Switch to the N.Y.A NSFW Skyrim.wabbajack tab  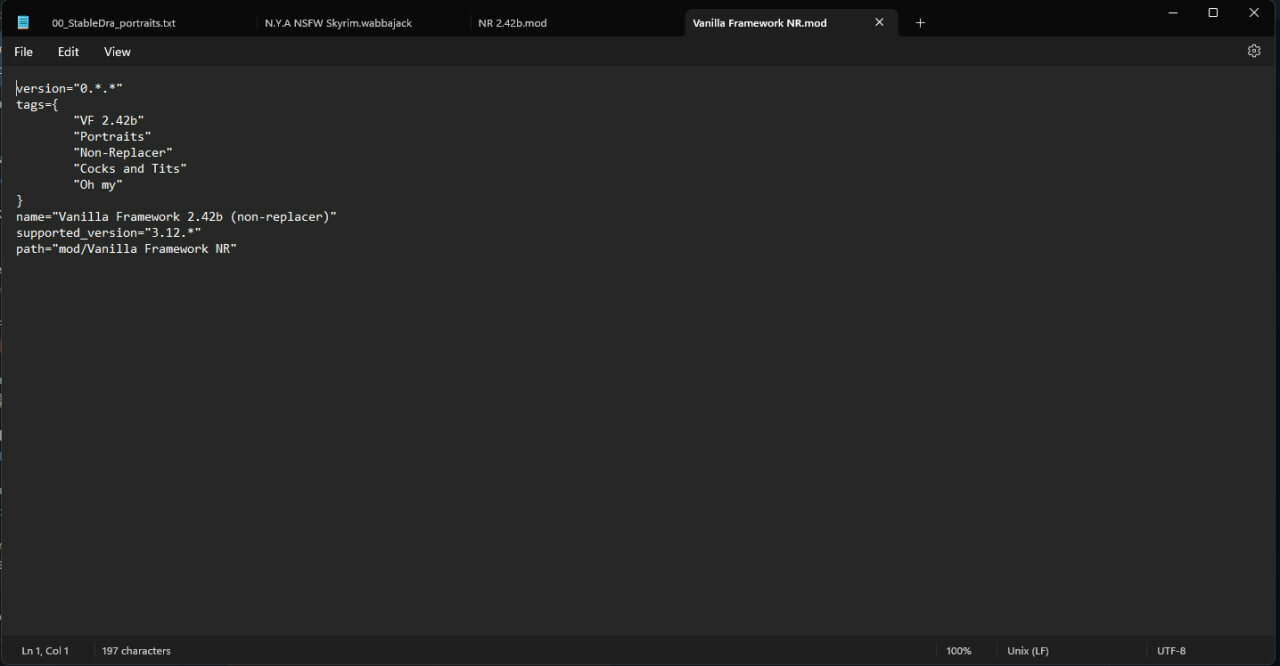point(337,22)
